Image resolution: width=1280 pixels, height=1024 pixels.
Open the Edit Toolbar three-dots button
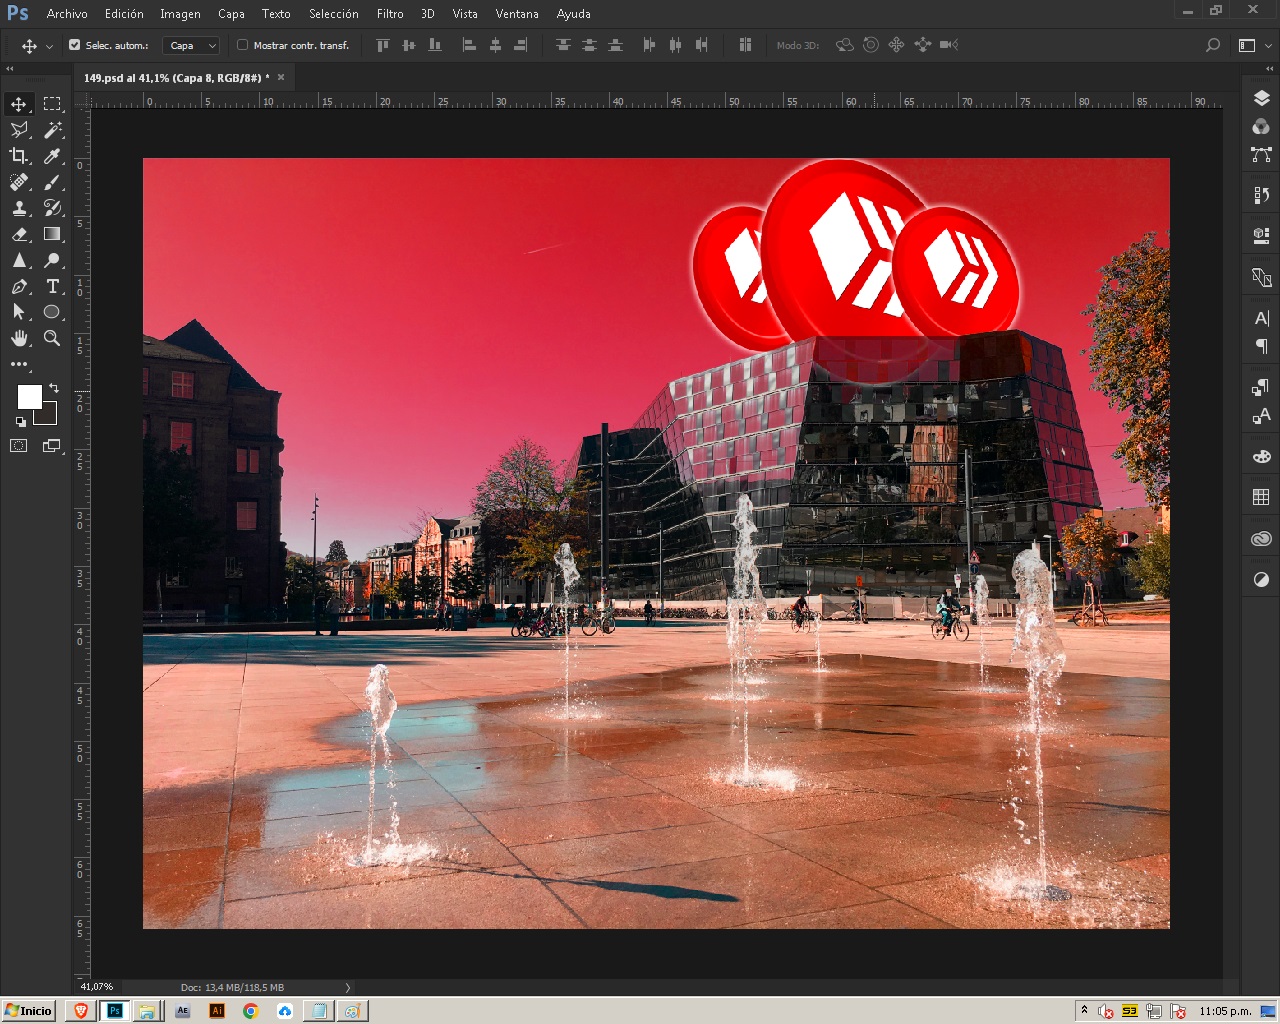tap(19, 364)
